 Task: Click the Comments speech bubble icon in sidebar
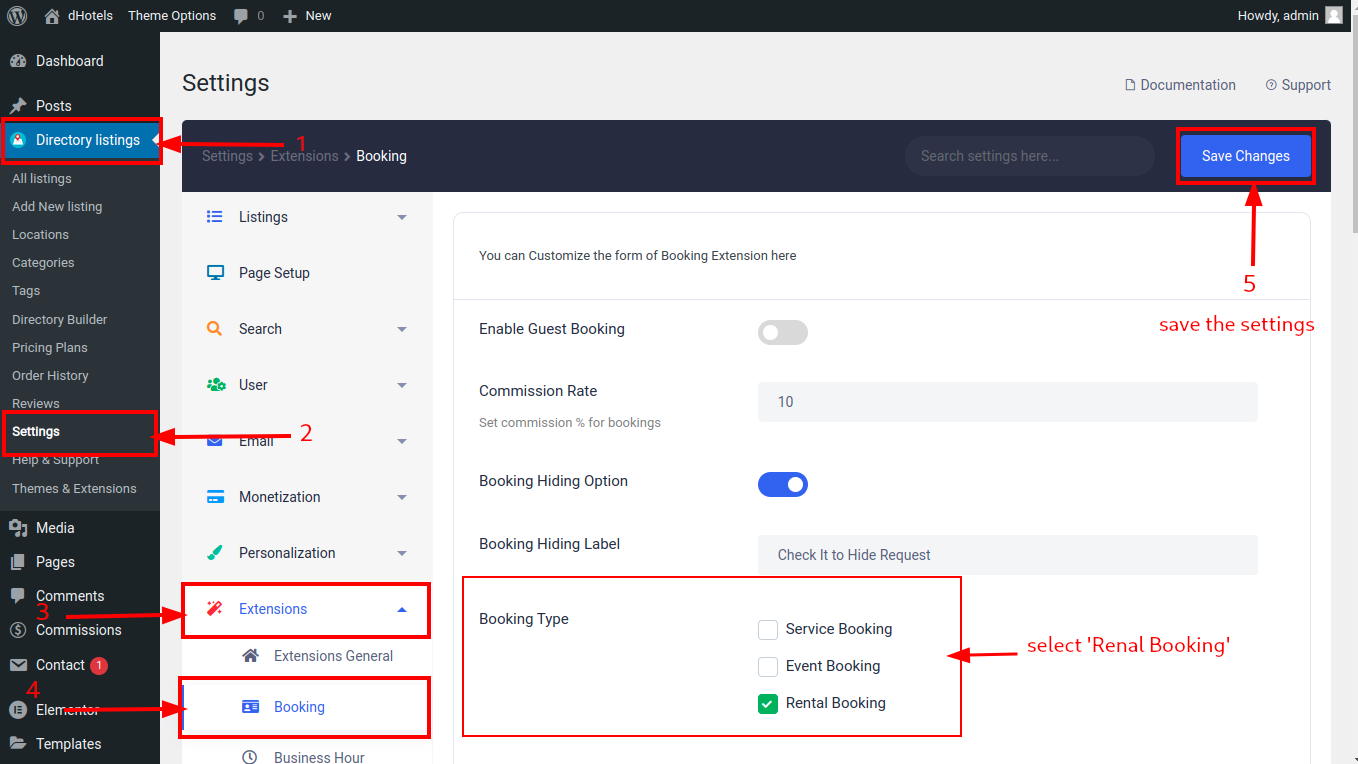18,596
